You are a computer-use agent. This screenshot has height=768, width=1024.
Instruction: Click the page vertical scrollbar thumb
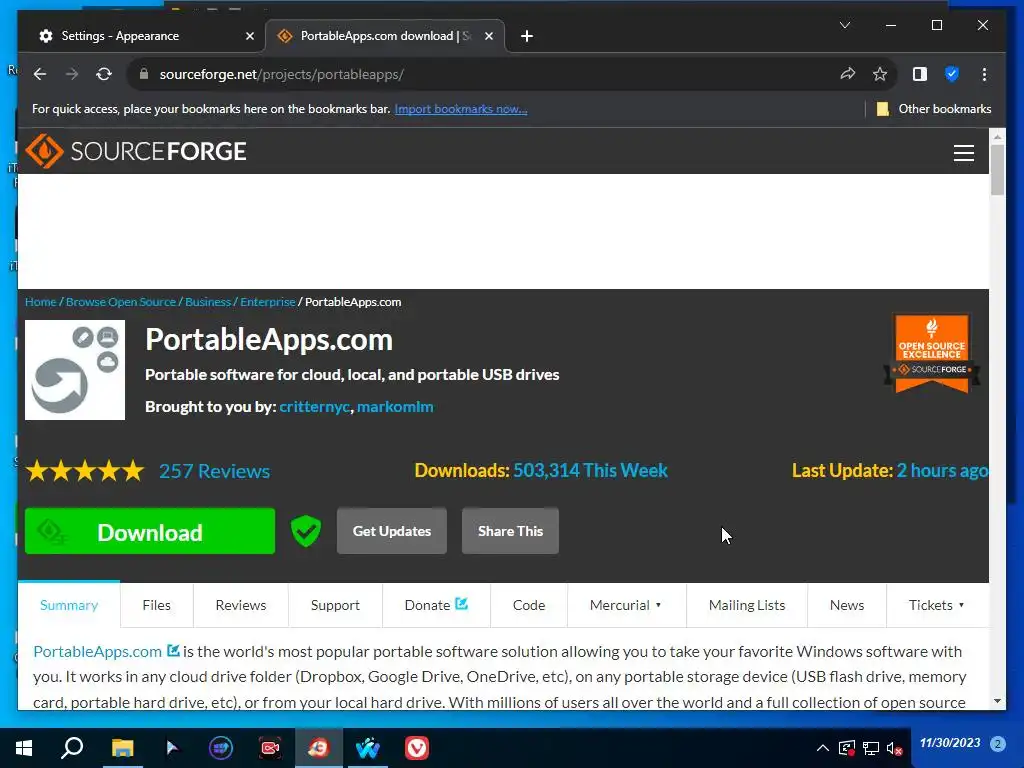click(x=997, y=170)
